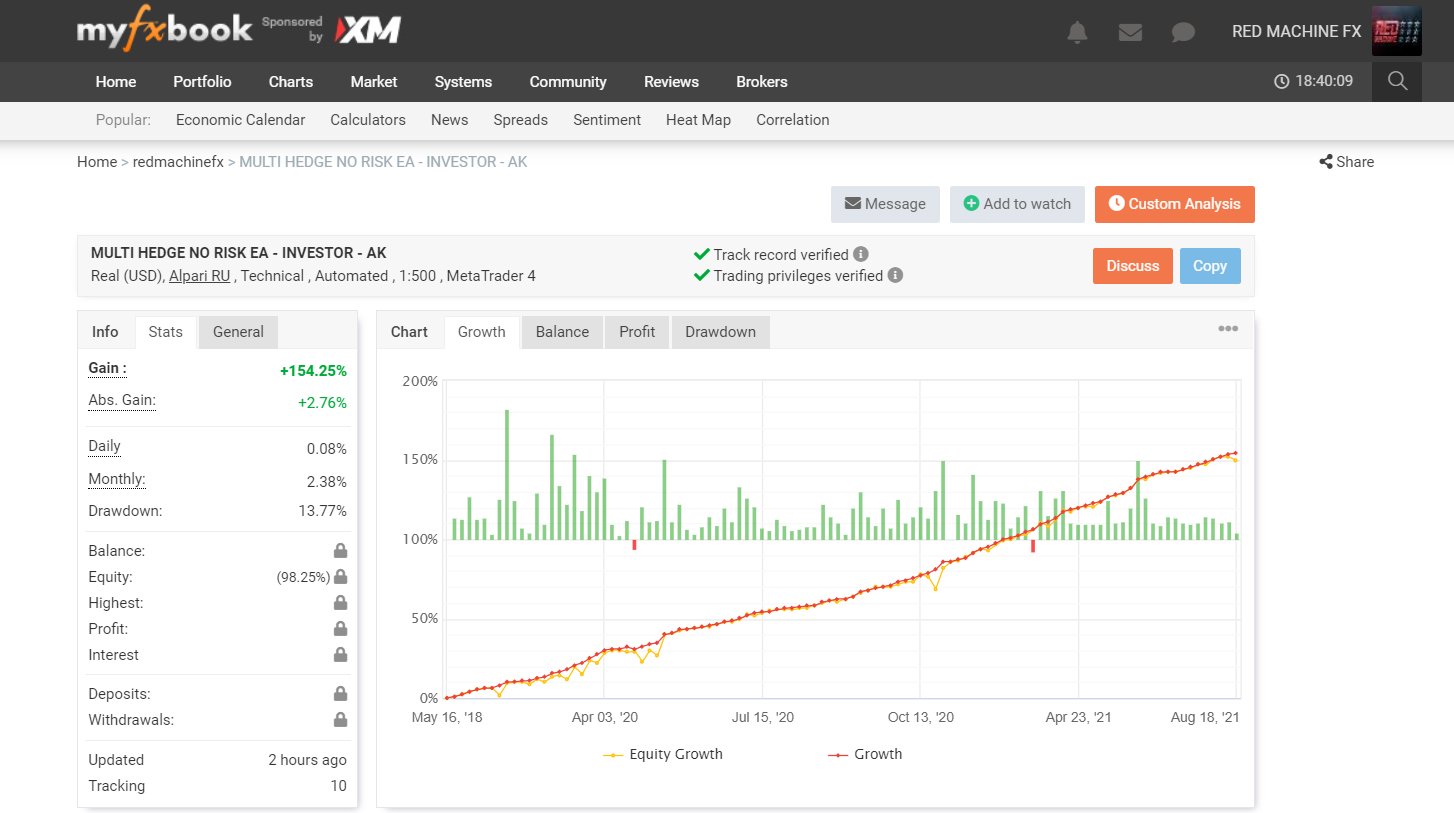Open the notifications bell icon
Viewport: 1454px width, 813px height.
coord(1077,32)
